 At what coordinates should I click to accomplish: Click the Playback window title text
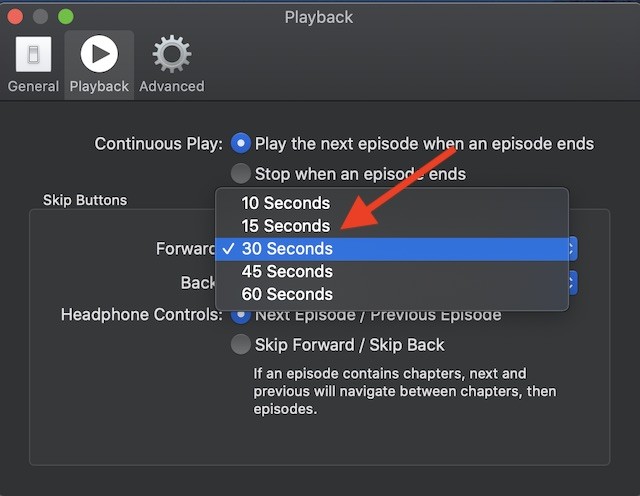click(x=319, y=18)
